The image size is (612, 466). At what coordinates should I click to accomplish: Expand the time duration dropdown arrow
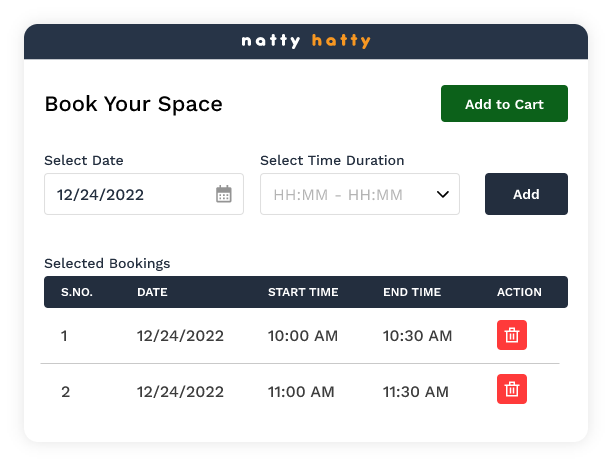pos(443,194)
